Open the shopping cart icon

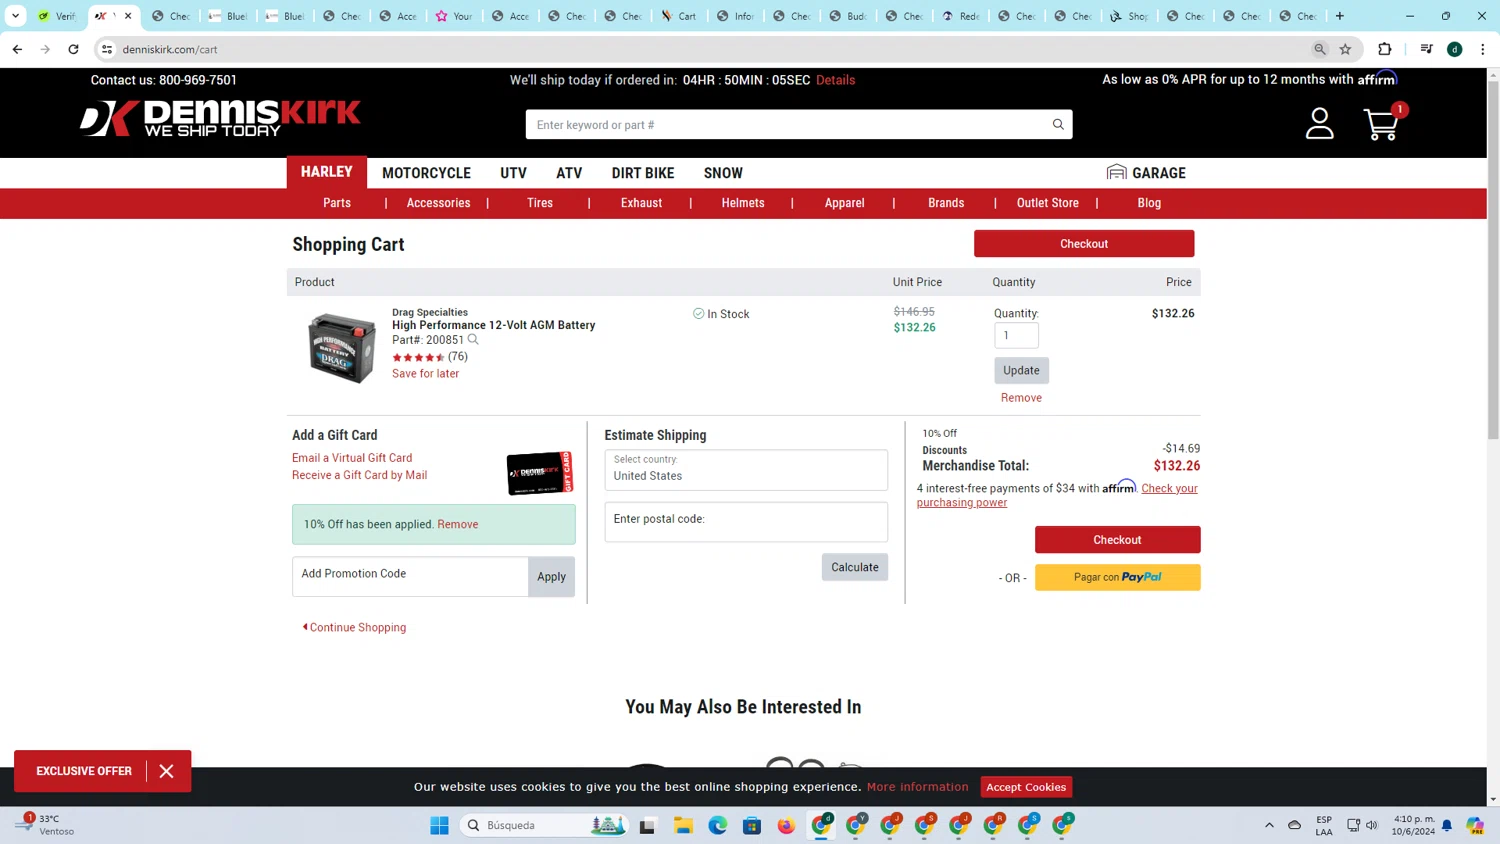click(1382, 124)
